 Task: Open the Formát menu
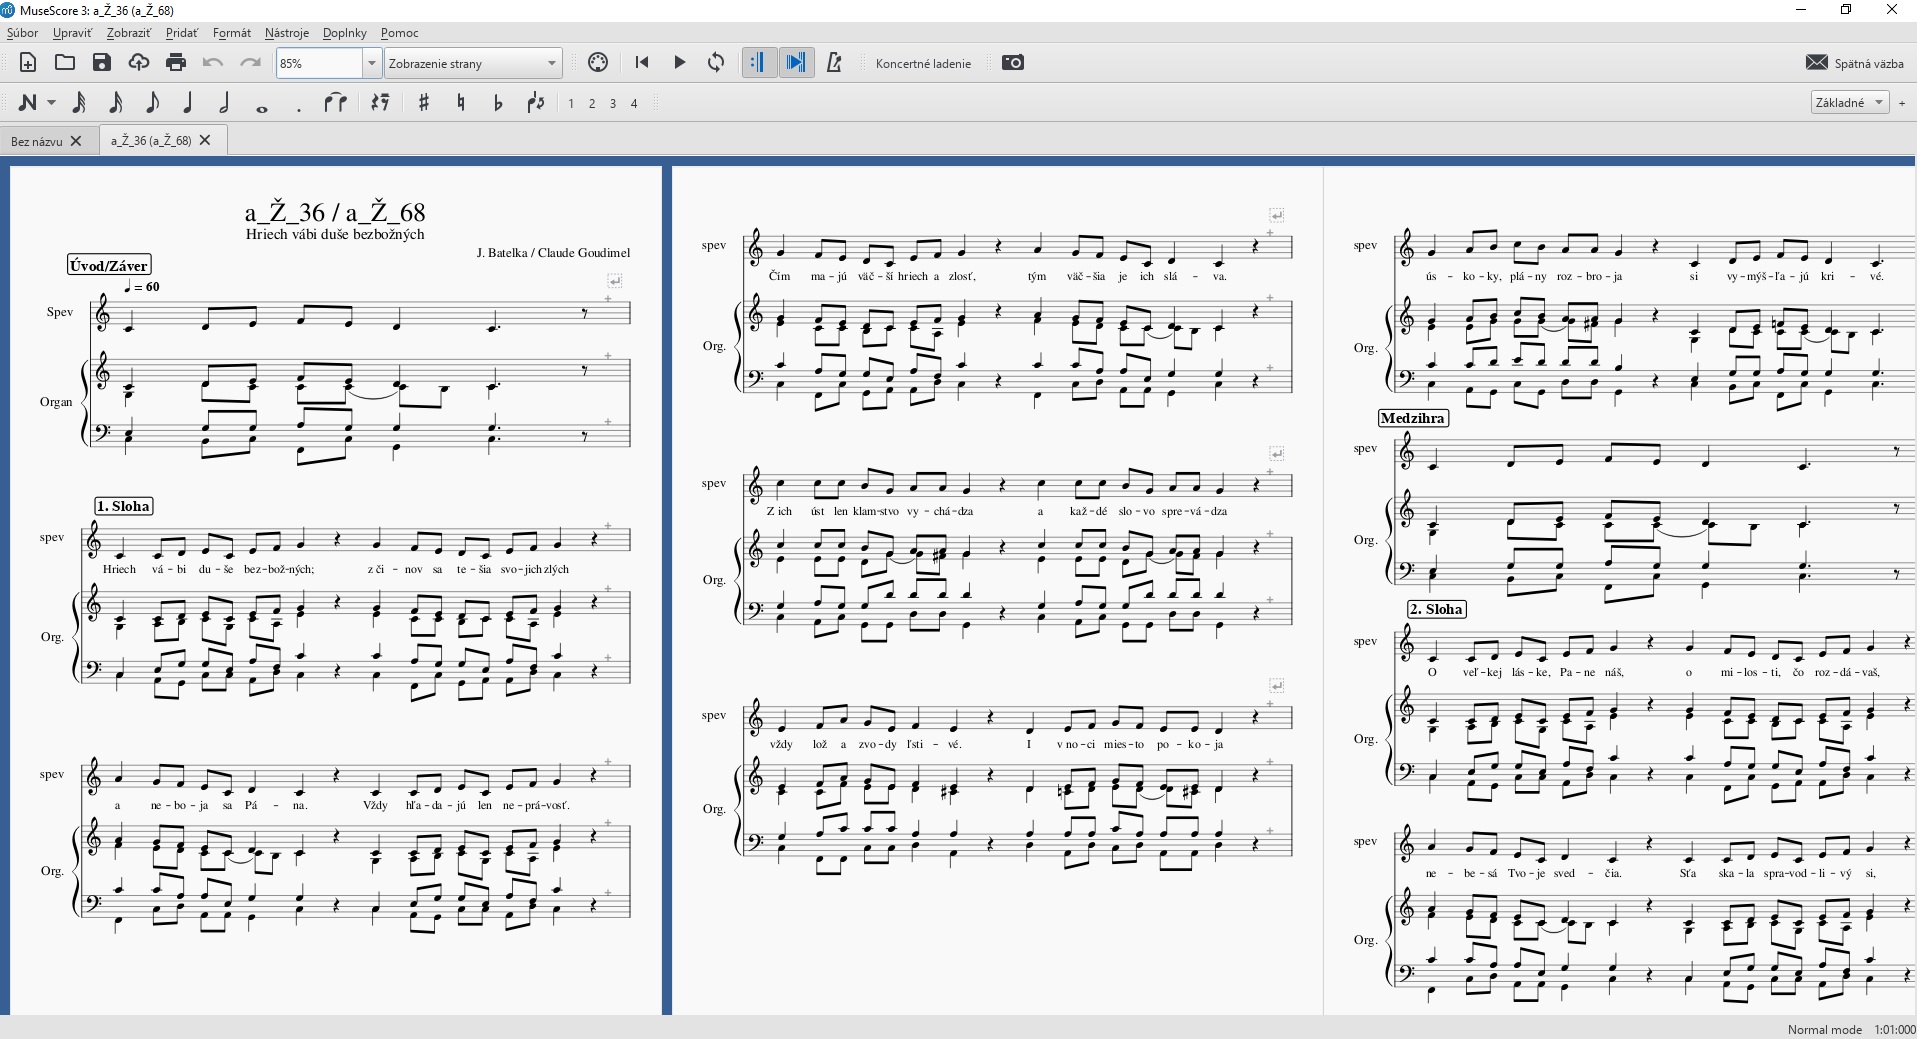coord(232,33)
